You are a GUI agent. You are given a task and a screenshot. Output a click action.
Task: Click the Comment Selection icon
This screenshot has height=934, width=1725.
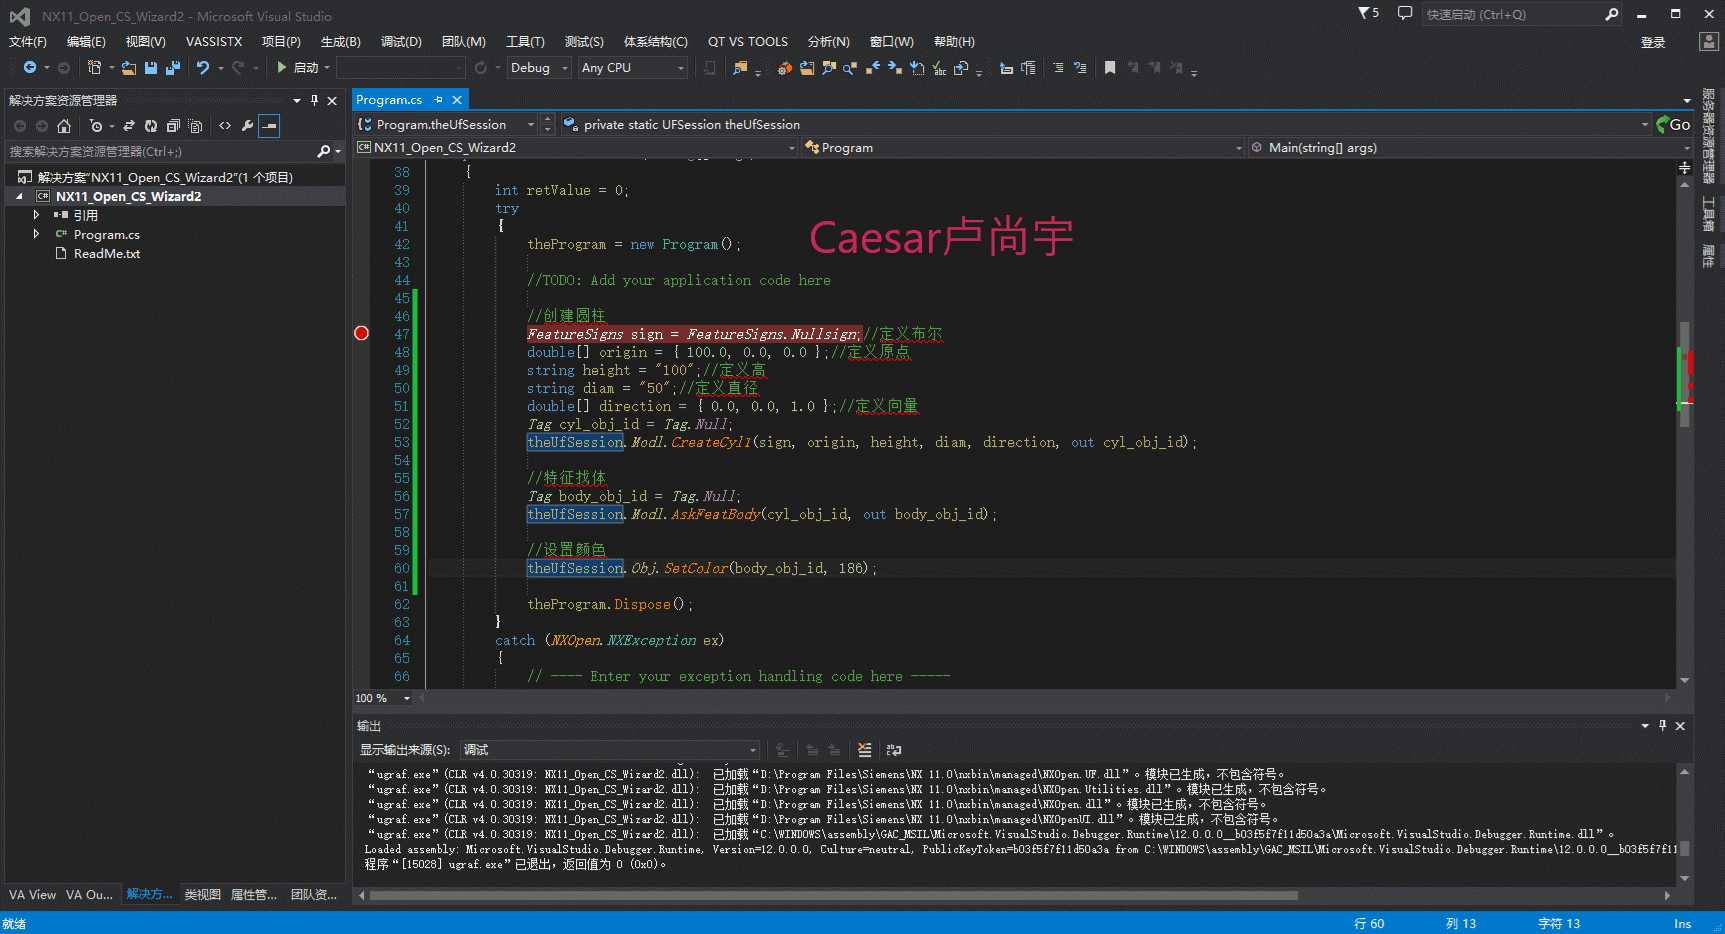tap(1058, 68)
